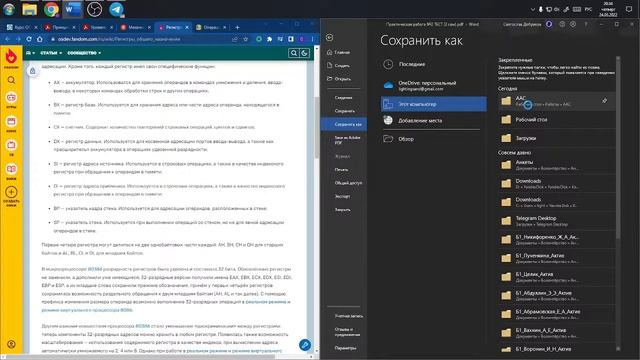Screen dimensions: 640x360
Task: Go back in Chrome browser
Action: 7,39
